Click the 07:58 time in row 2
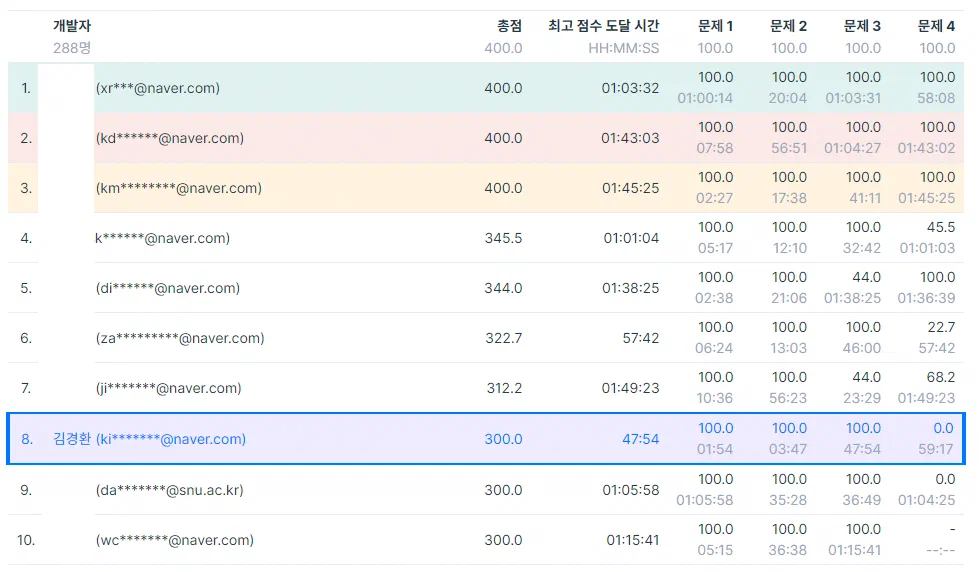 pos(715,148)
